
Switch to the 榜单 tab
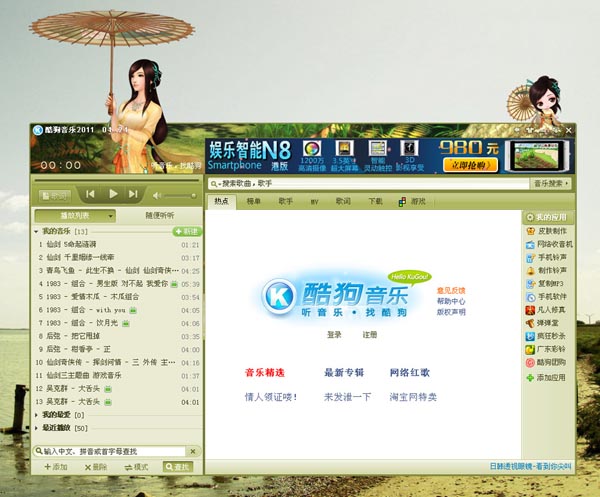click(x=253, y=202)
